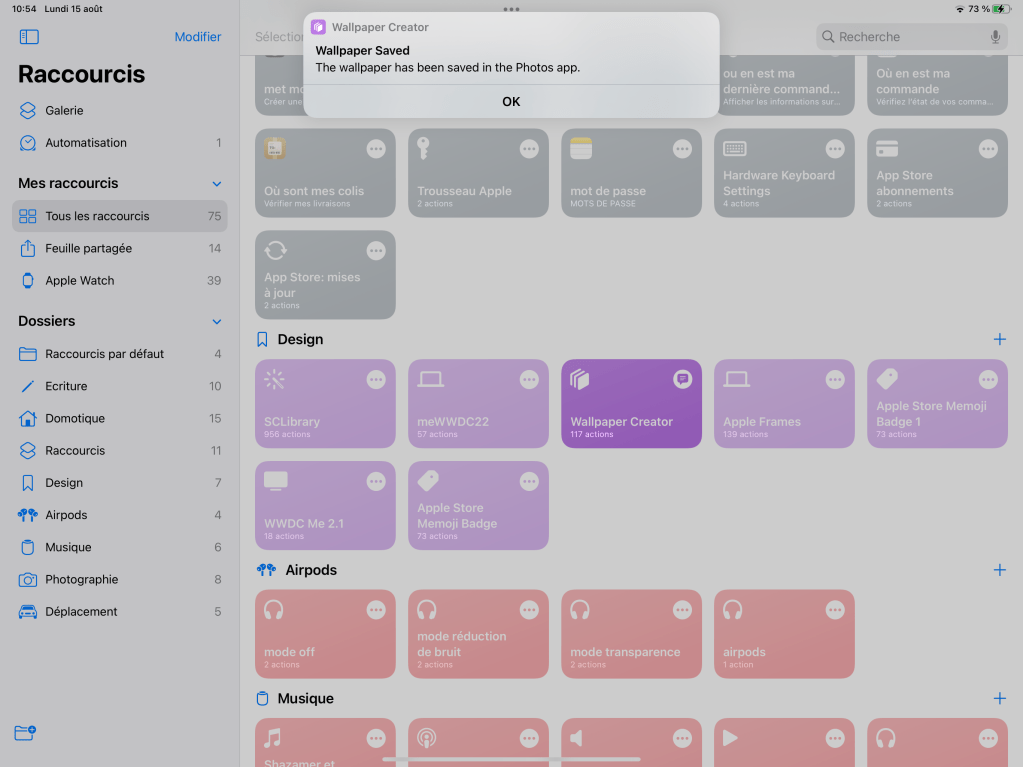Image resolution: width=1023 pixels, height=767 pixels.
Task: Add shortcut to Design section with plus
Action: pos(999,340)
